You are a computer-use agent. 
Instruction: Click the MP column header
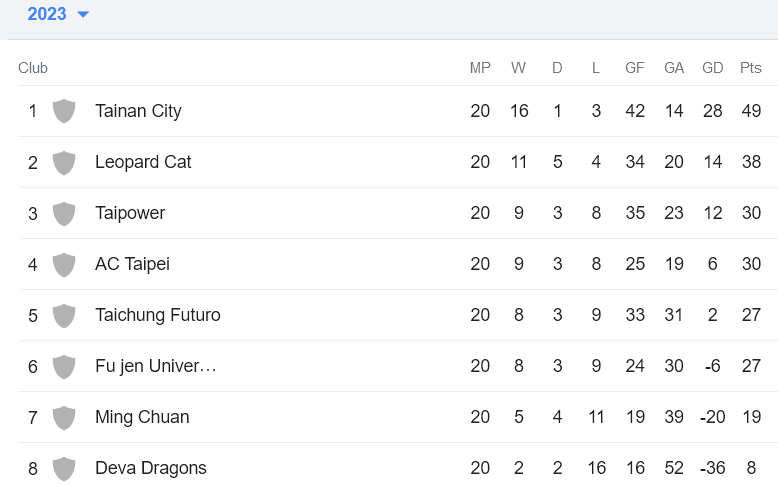tap(480, 68)
